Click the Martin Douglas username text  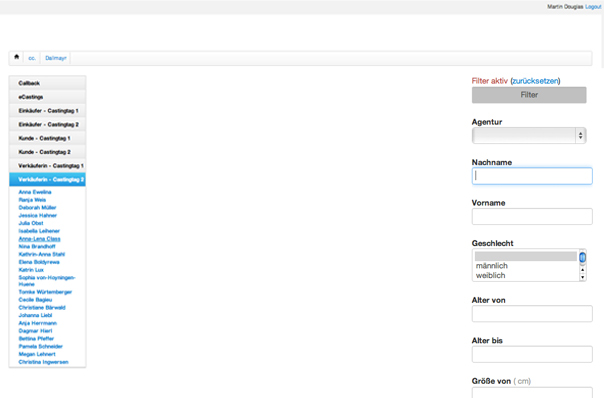[565, 7]
